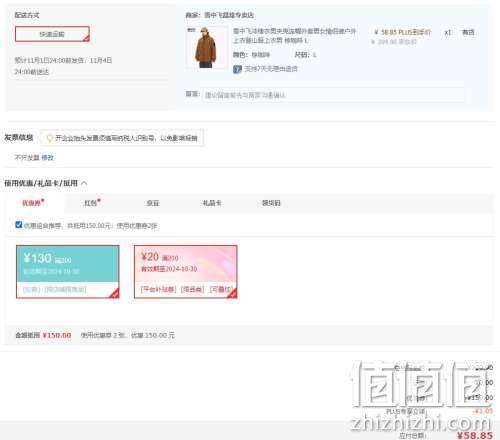Viewport: 500px width, 440px height.
Task: Open the 礼品卡 tab
Action: [212, 203]
